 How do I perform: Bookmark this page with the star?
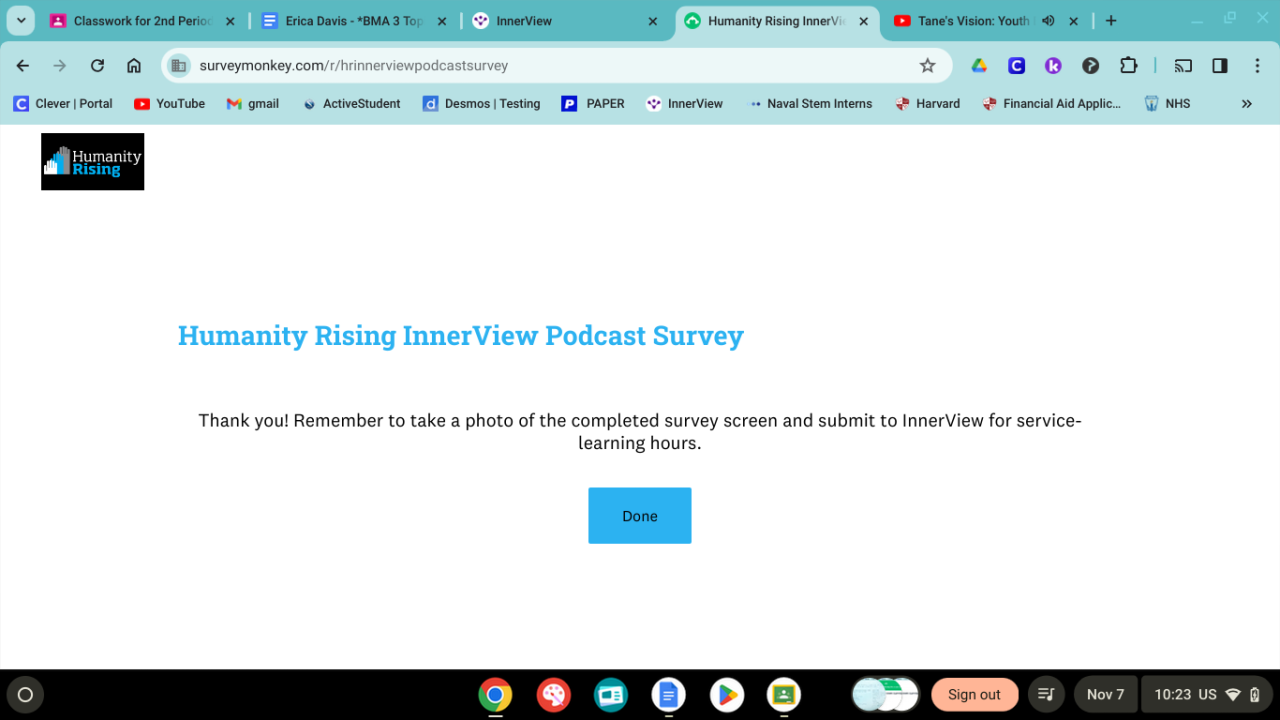coord(927,66)
